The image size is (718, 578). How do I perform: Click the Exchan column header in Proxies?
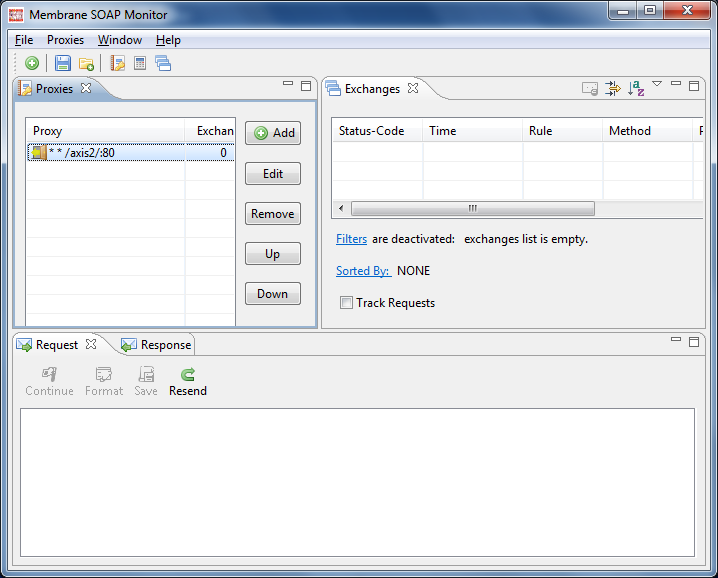[210, 131]
